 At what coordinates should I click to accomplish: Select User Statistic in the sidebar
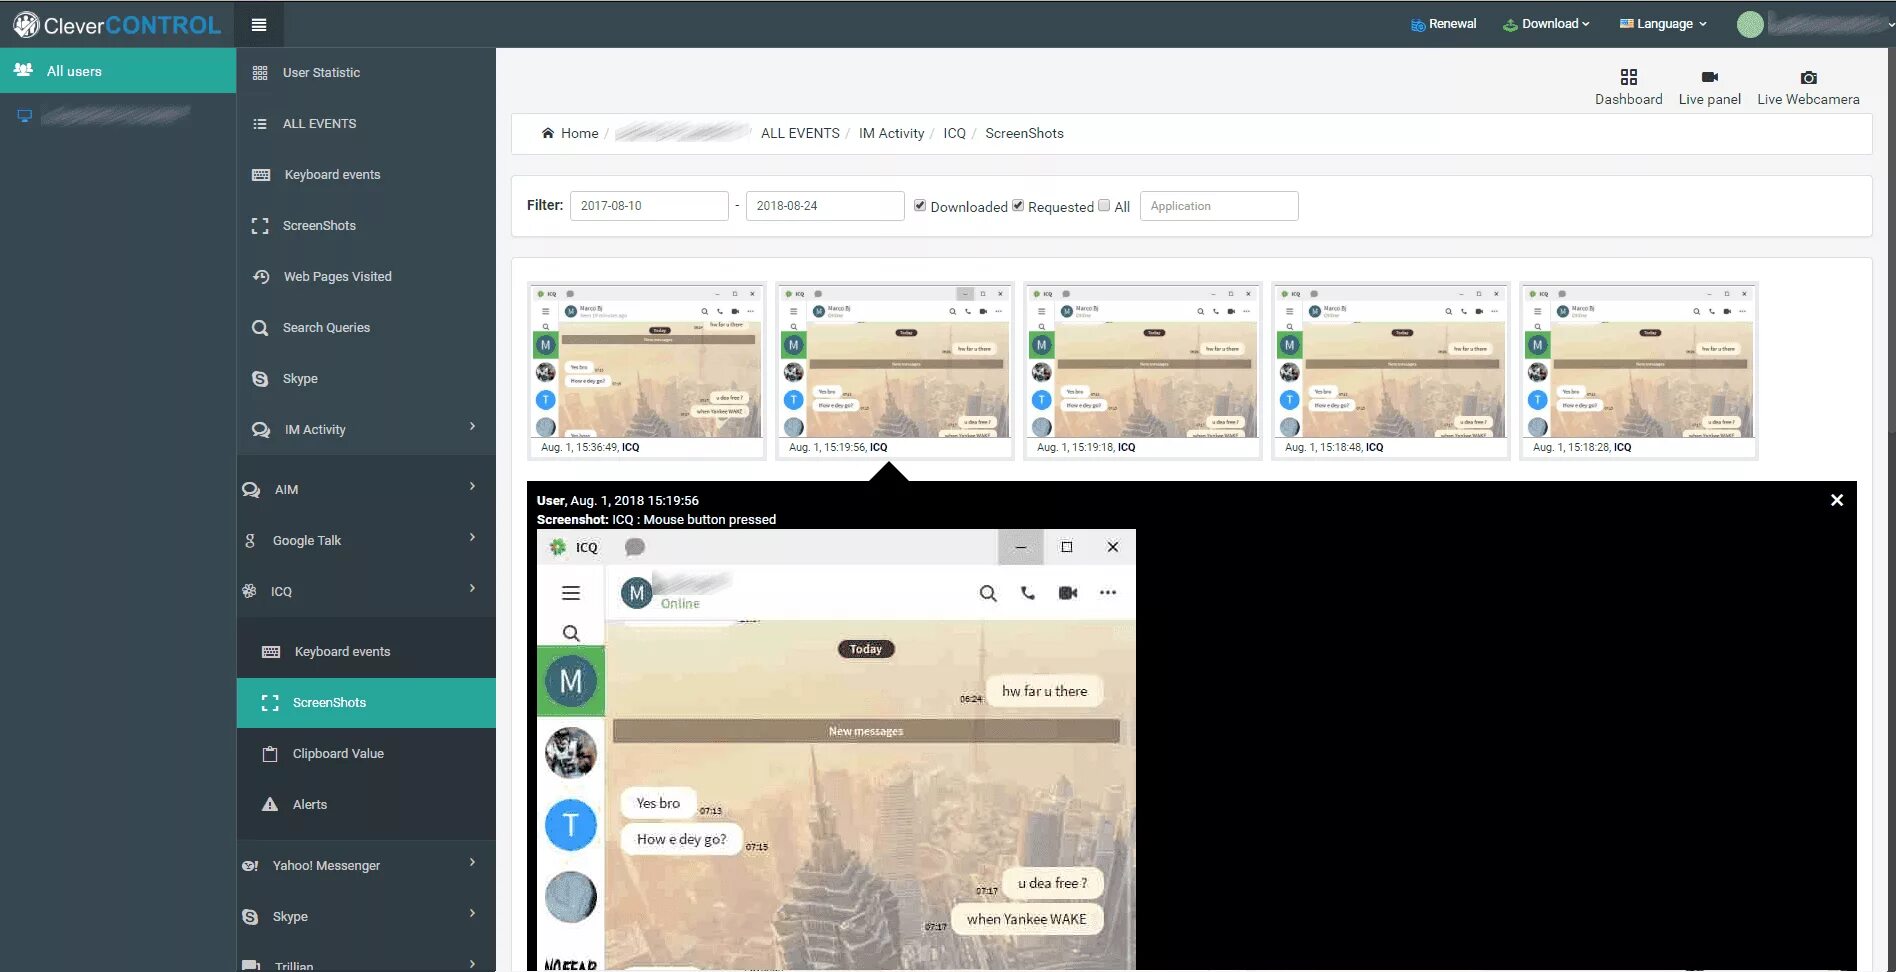click(366, 73)
